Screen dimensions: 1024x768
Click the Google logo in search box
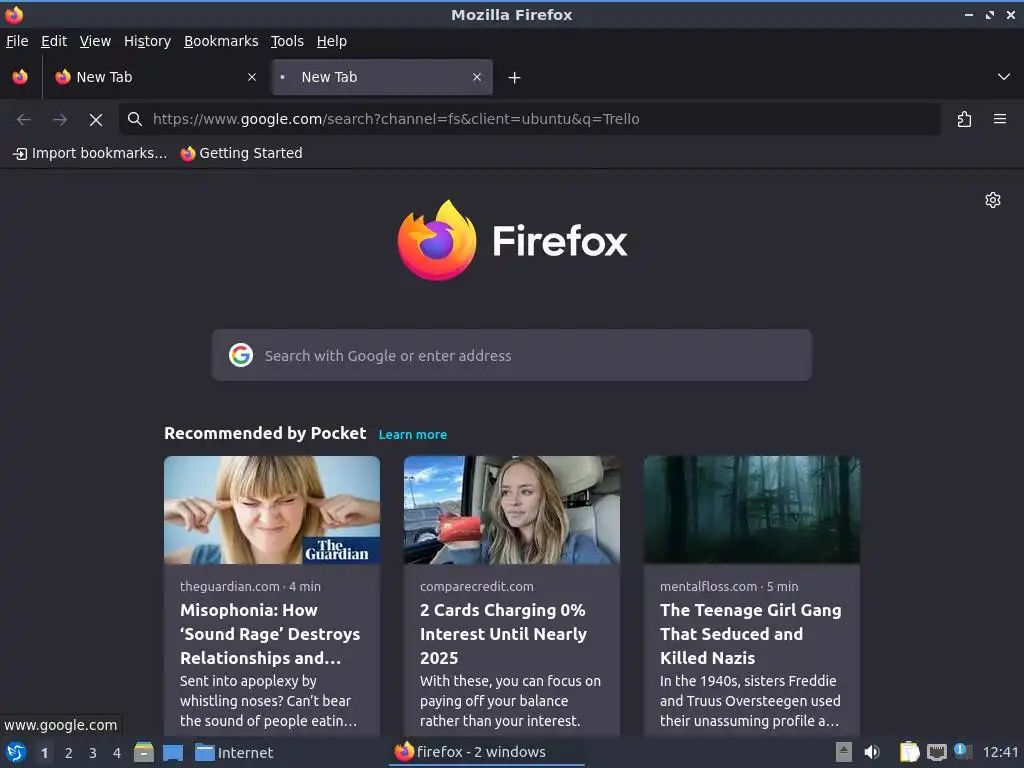pyautogui.click(x=241, y=355)
